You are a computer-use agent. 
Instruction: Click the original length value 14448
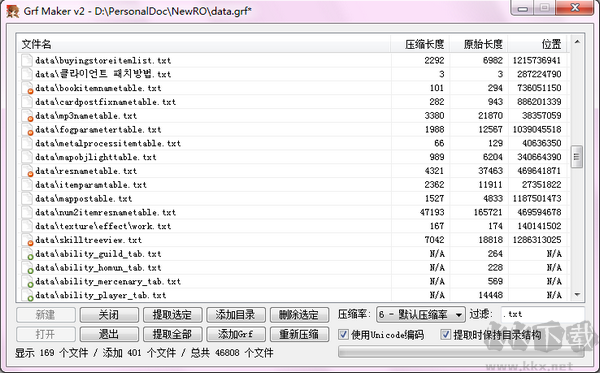pos(491,295)
